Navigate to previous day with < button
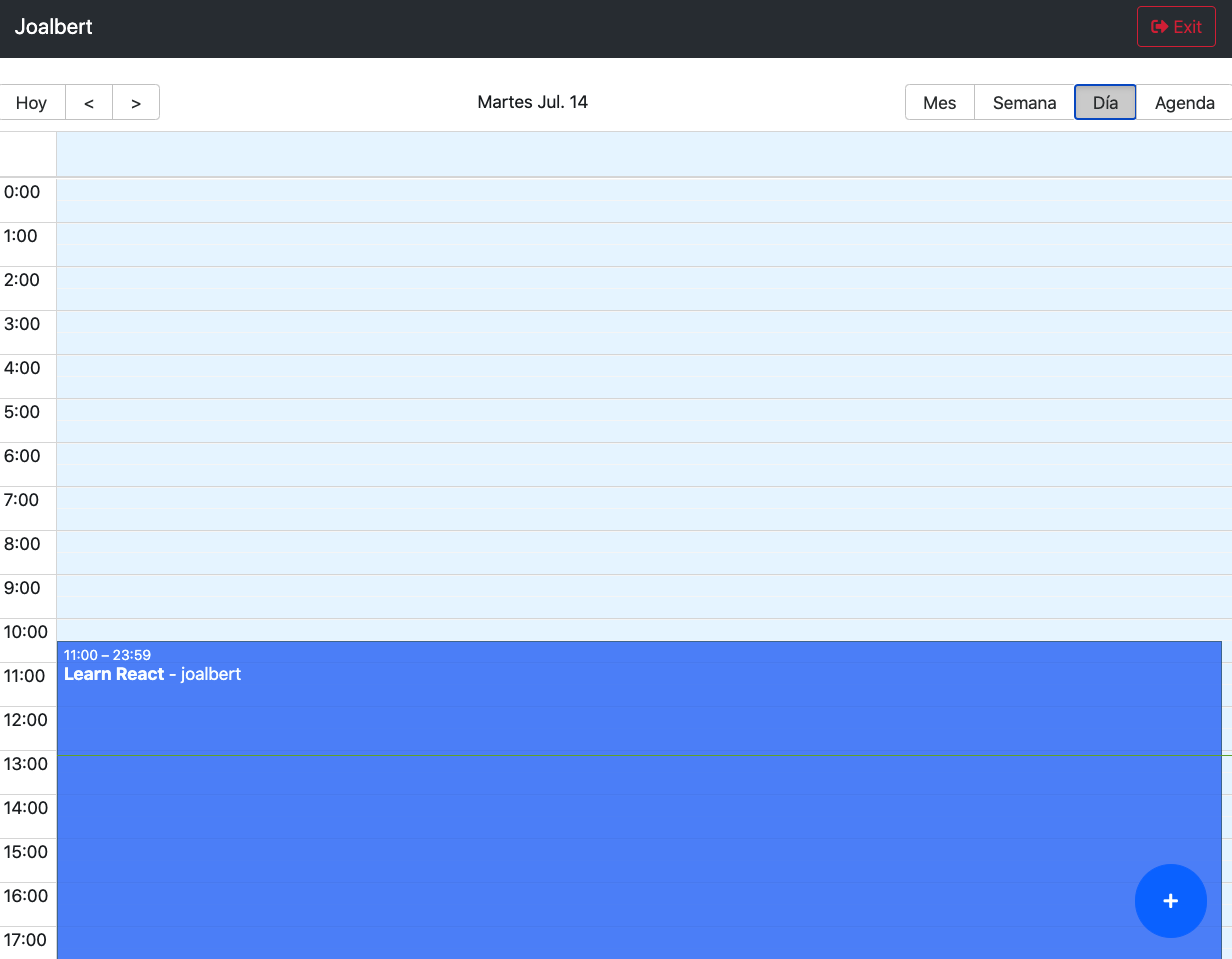 click(x=89, y=102)
